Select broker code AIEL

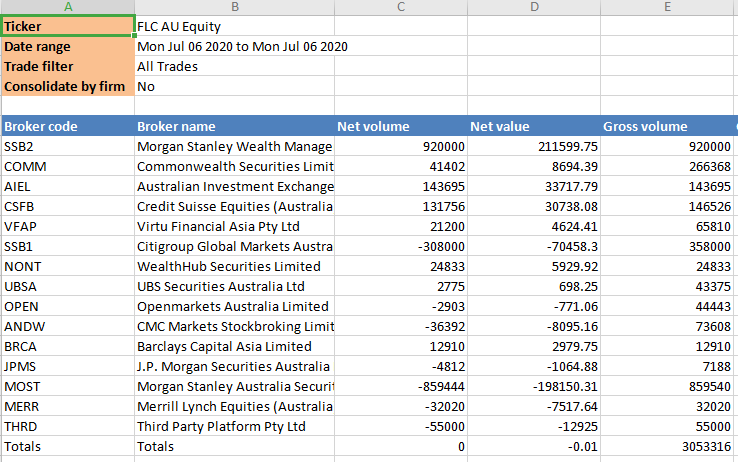point(68,186)
